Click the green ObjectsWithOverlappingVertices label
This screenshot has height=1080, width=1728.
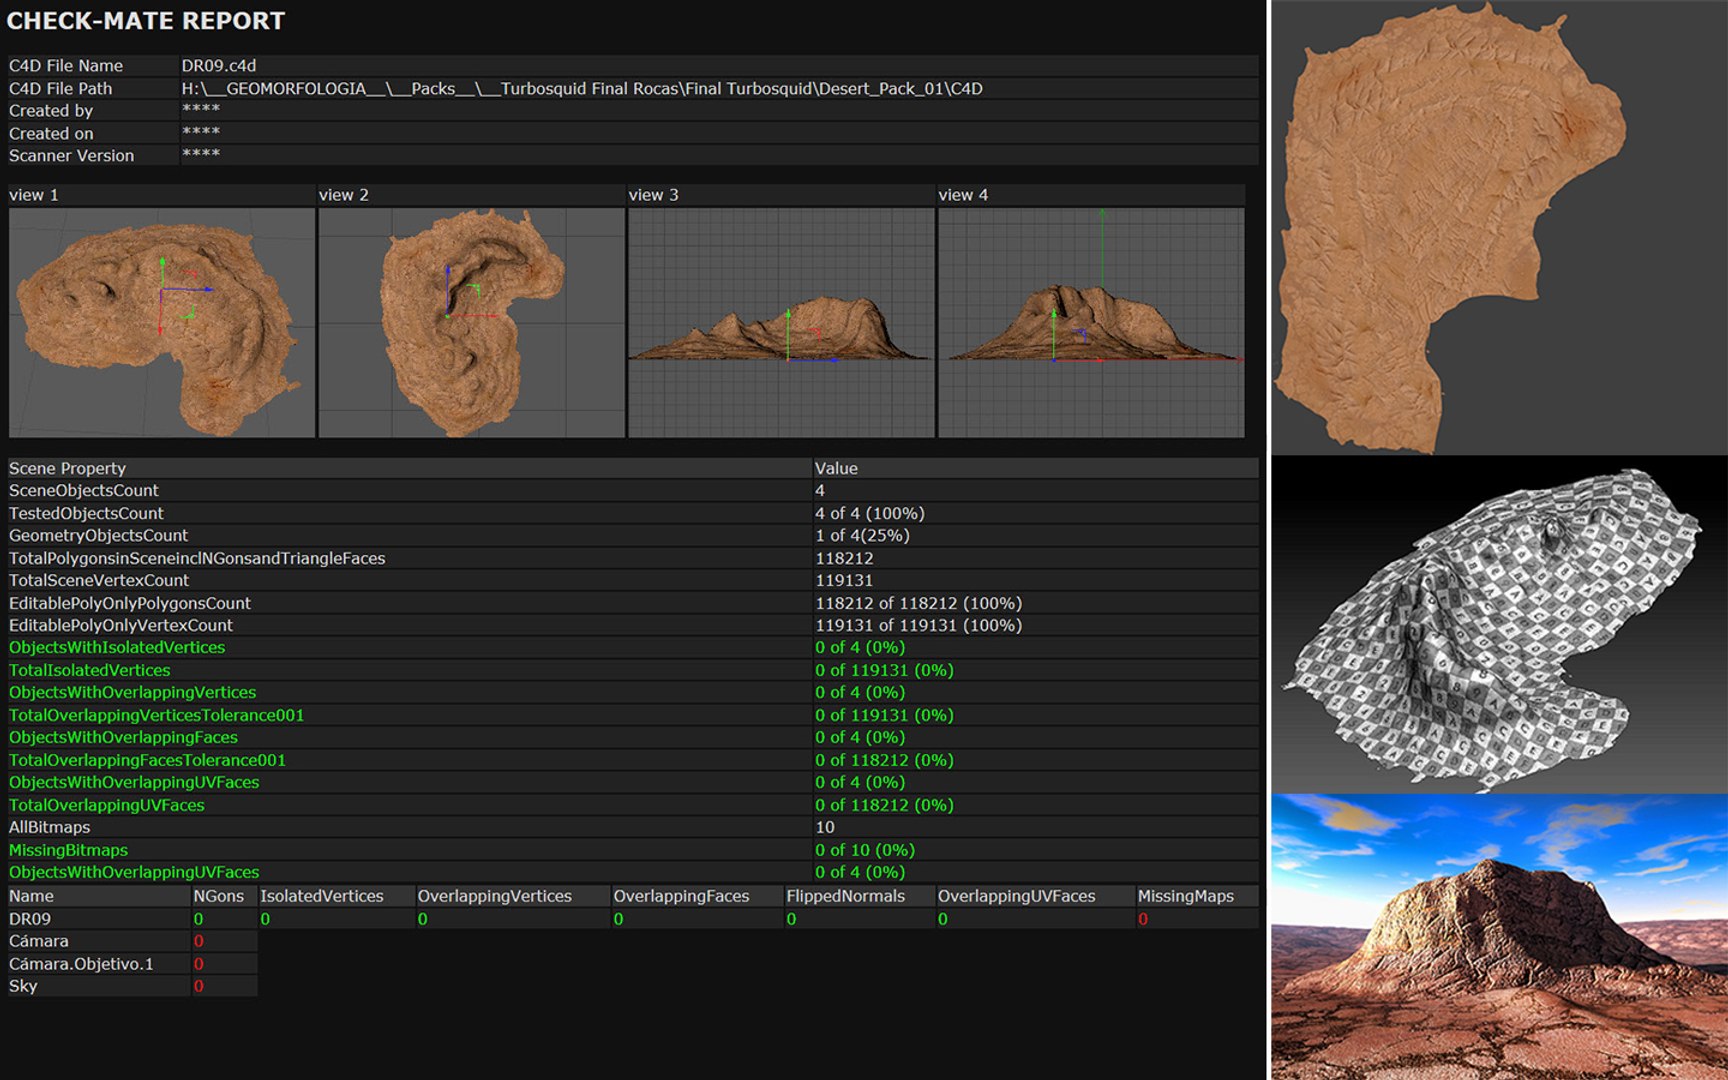[133, 693]
